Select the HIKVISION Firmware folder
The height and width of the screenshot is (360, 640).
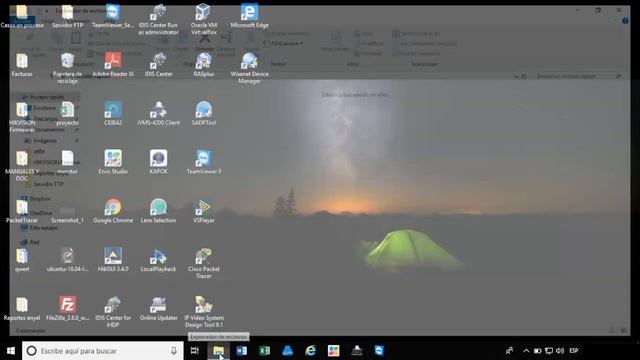tap(22, 117)
